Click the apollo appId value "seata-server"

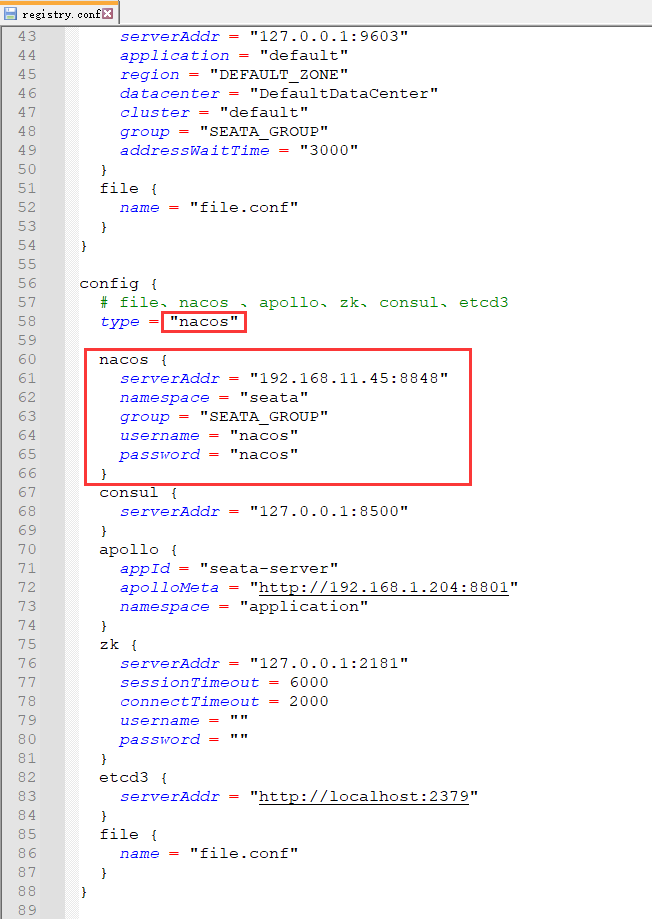[x=269, y=568]
